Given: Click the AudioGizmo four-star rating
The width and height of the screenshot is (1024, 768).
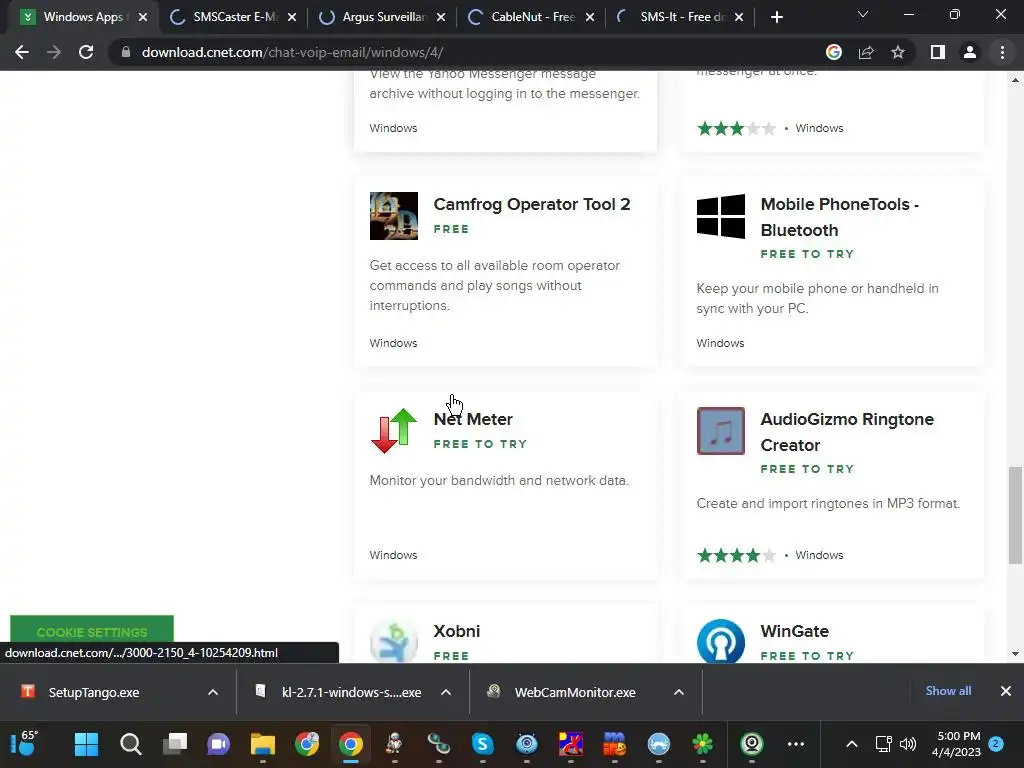Looking at the screenshot, I should (737, 555).
